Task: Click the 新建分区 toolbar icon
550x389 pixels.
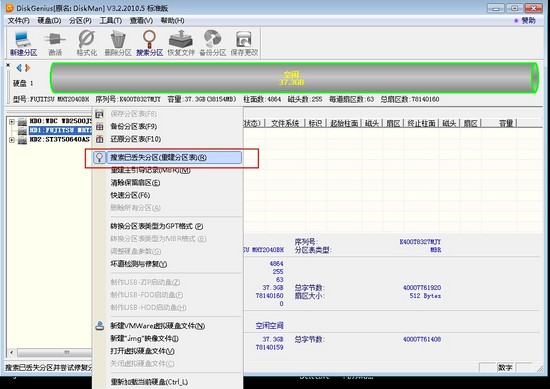Action: click(23, 43)
